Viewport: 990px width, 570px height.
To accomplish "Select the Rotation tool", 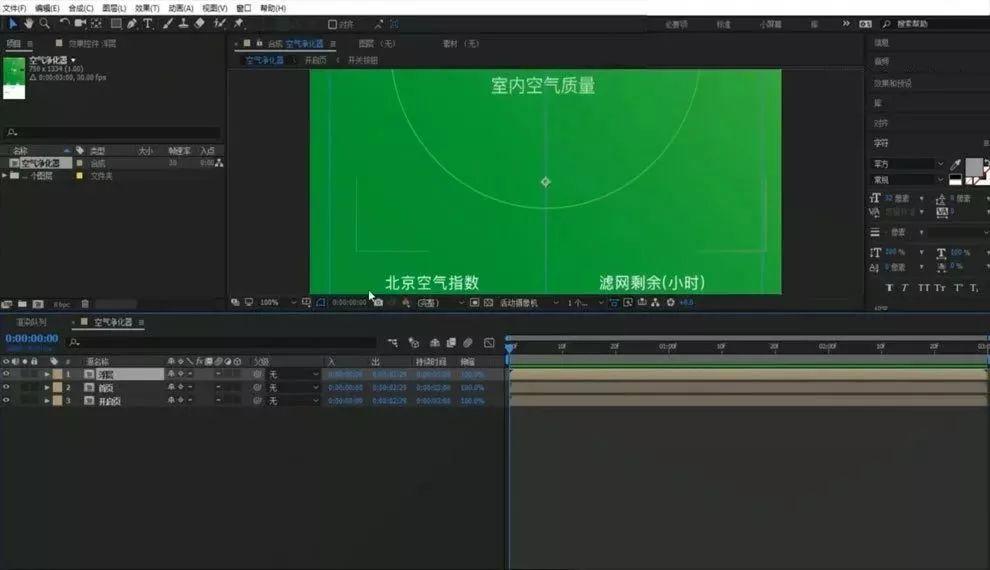I will point(64,23).
